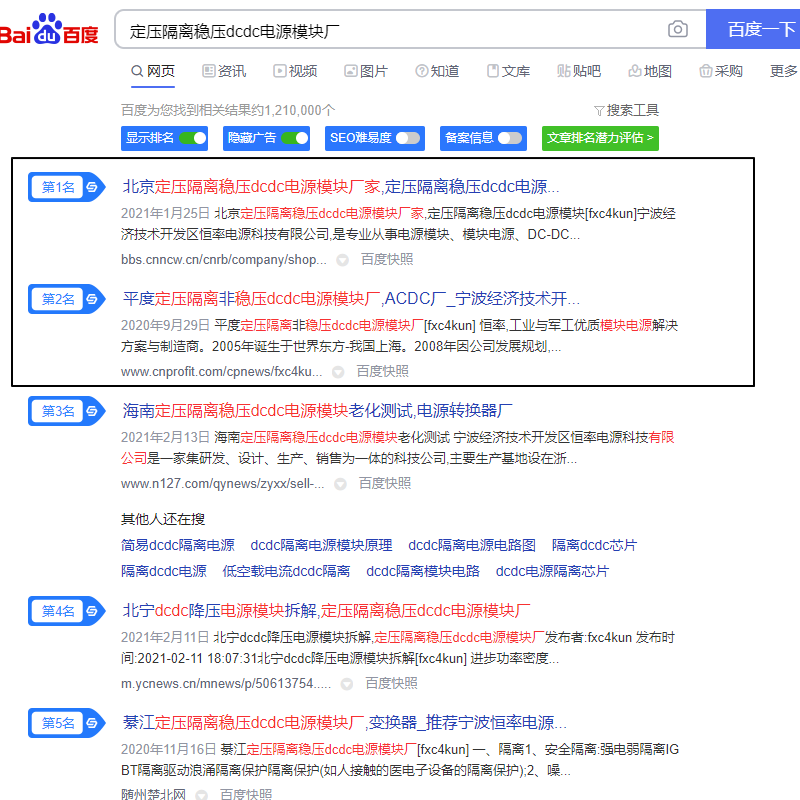
Task: Open the 采购 tab
Action: coord(721,71)
